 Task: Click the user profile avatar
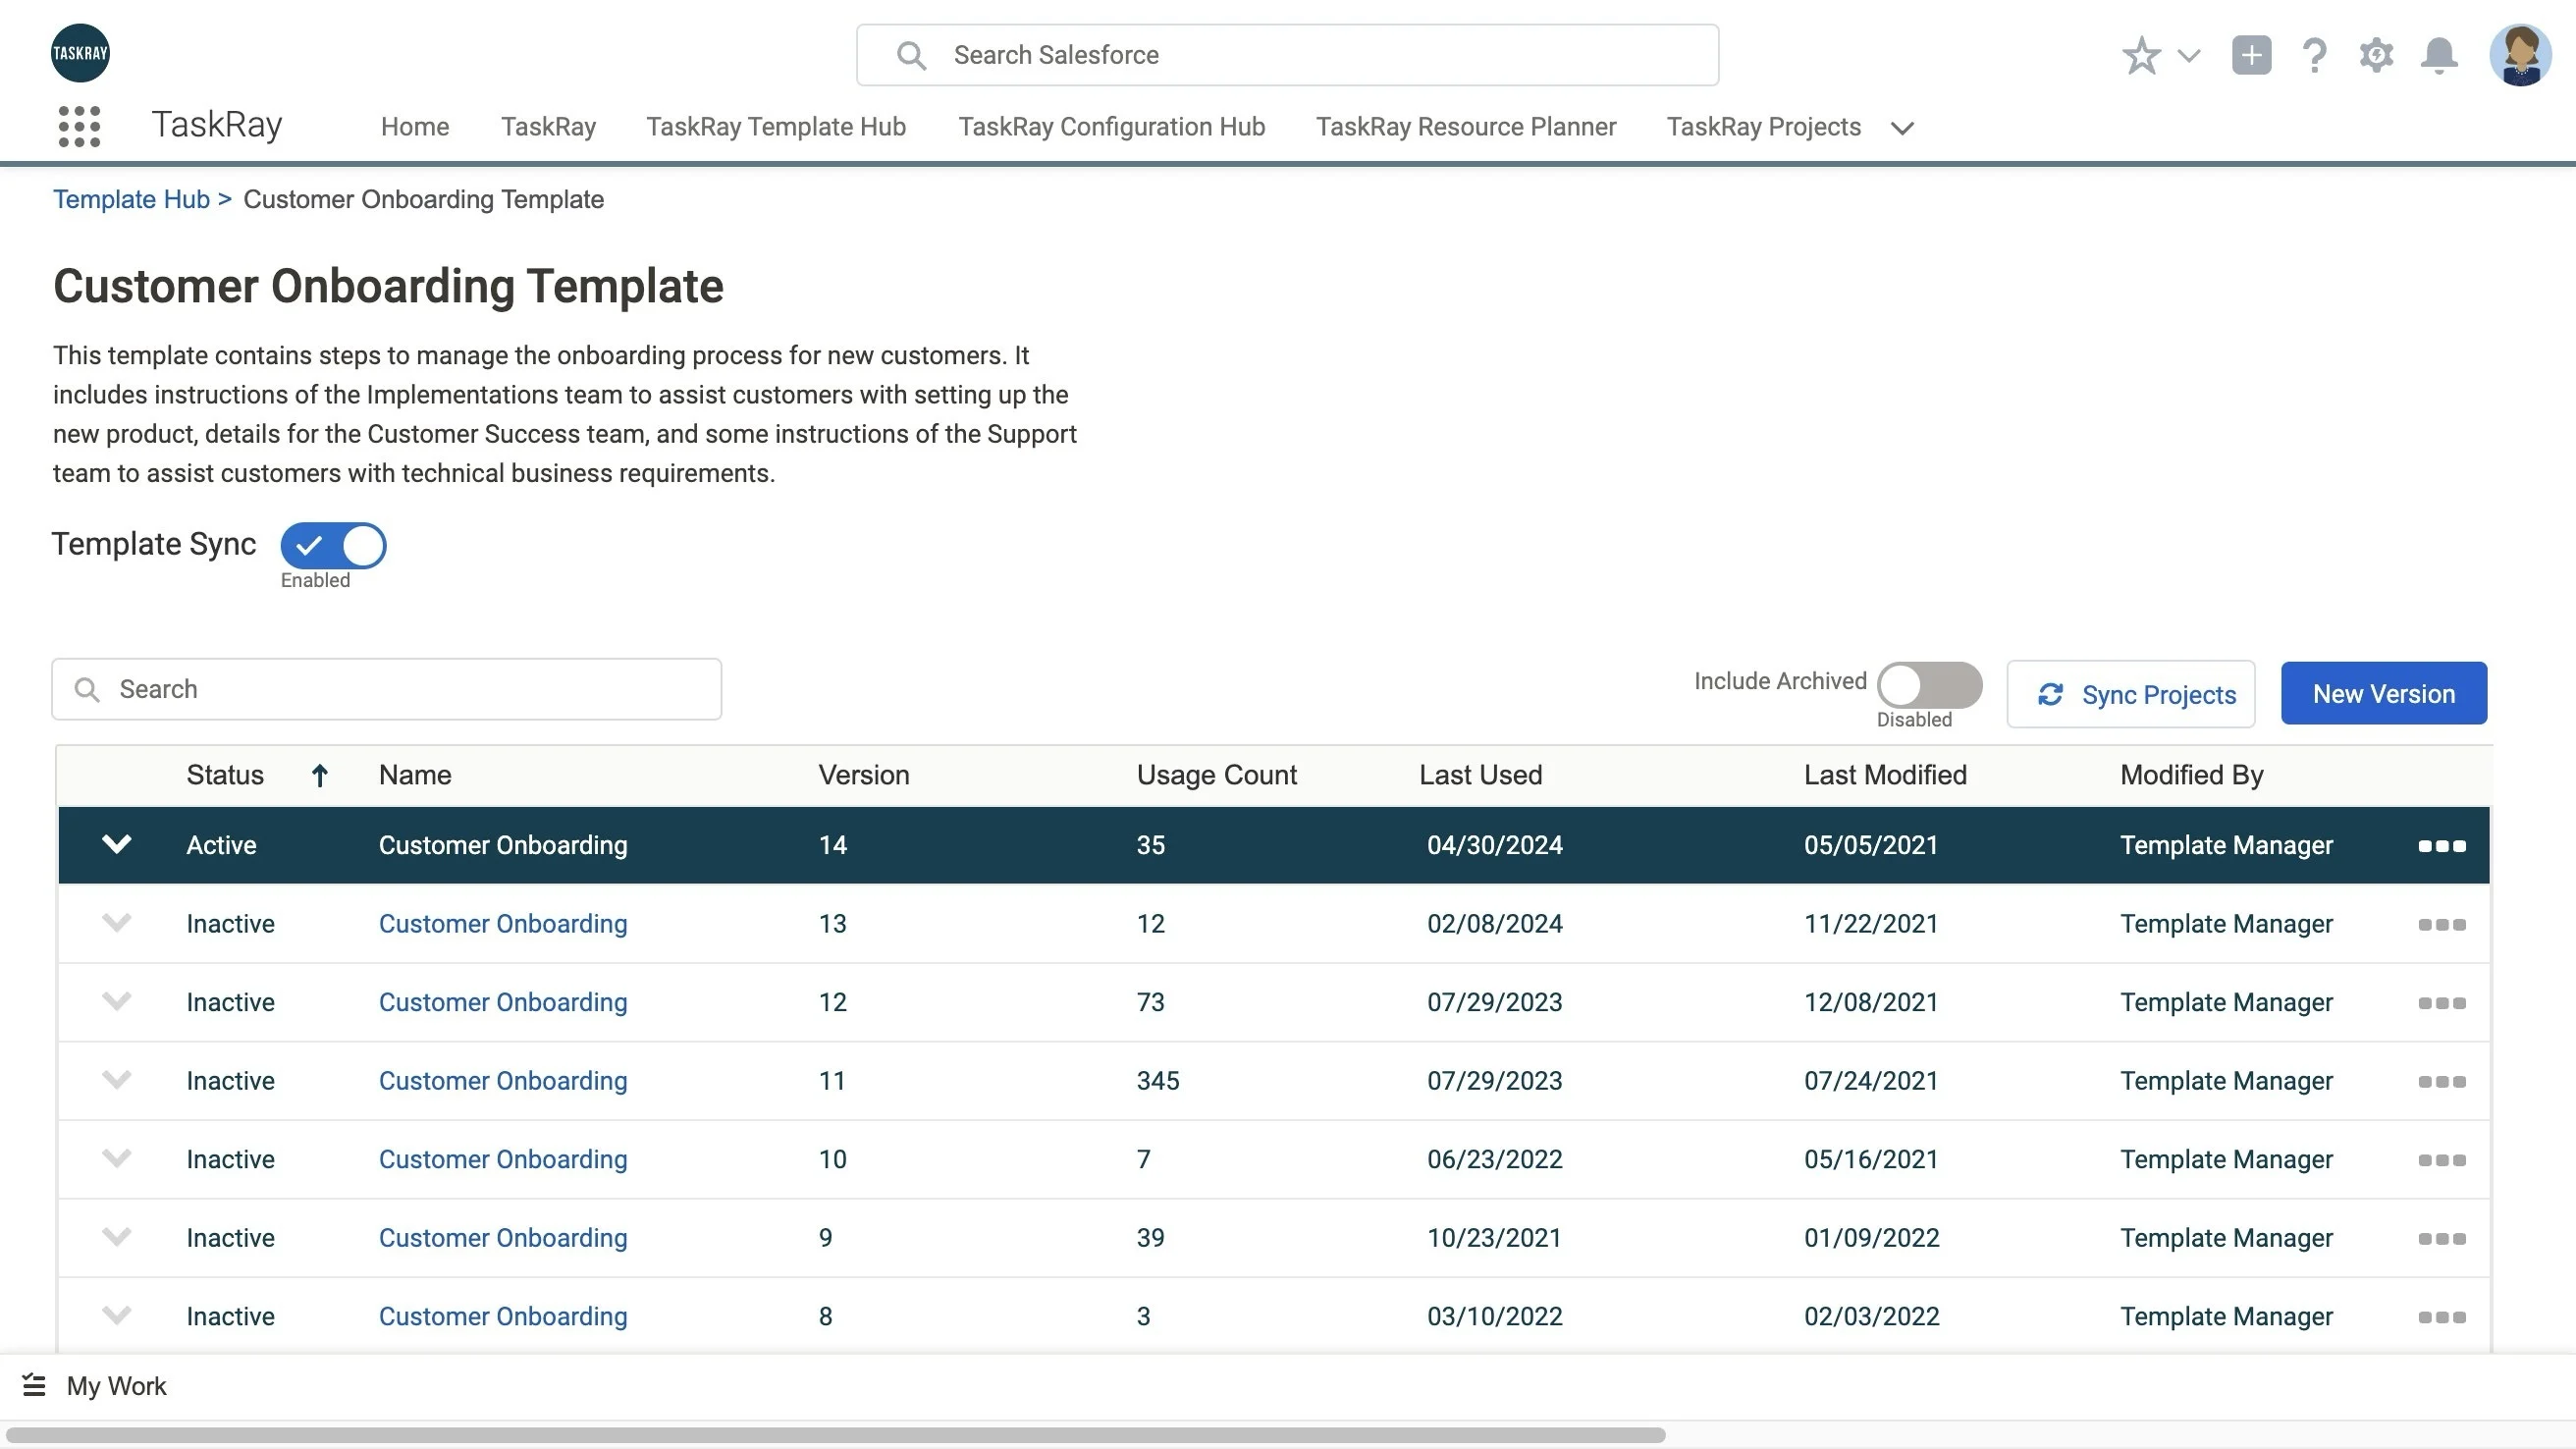pos(2520,55)
